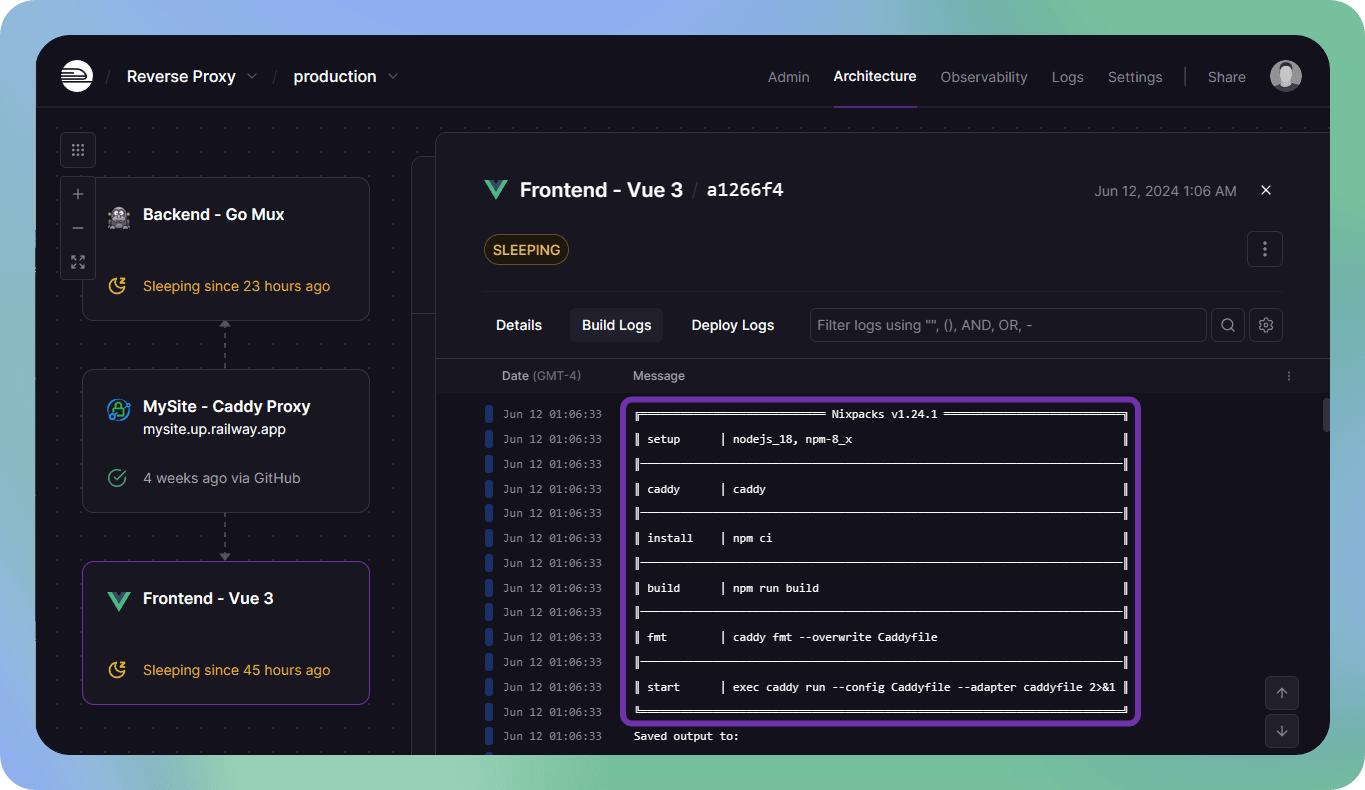Jump to top of logs arrow
Image resolution: width=1365 pixels, height=790 pixels.
[1282, 693]
